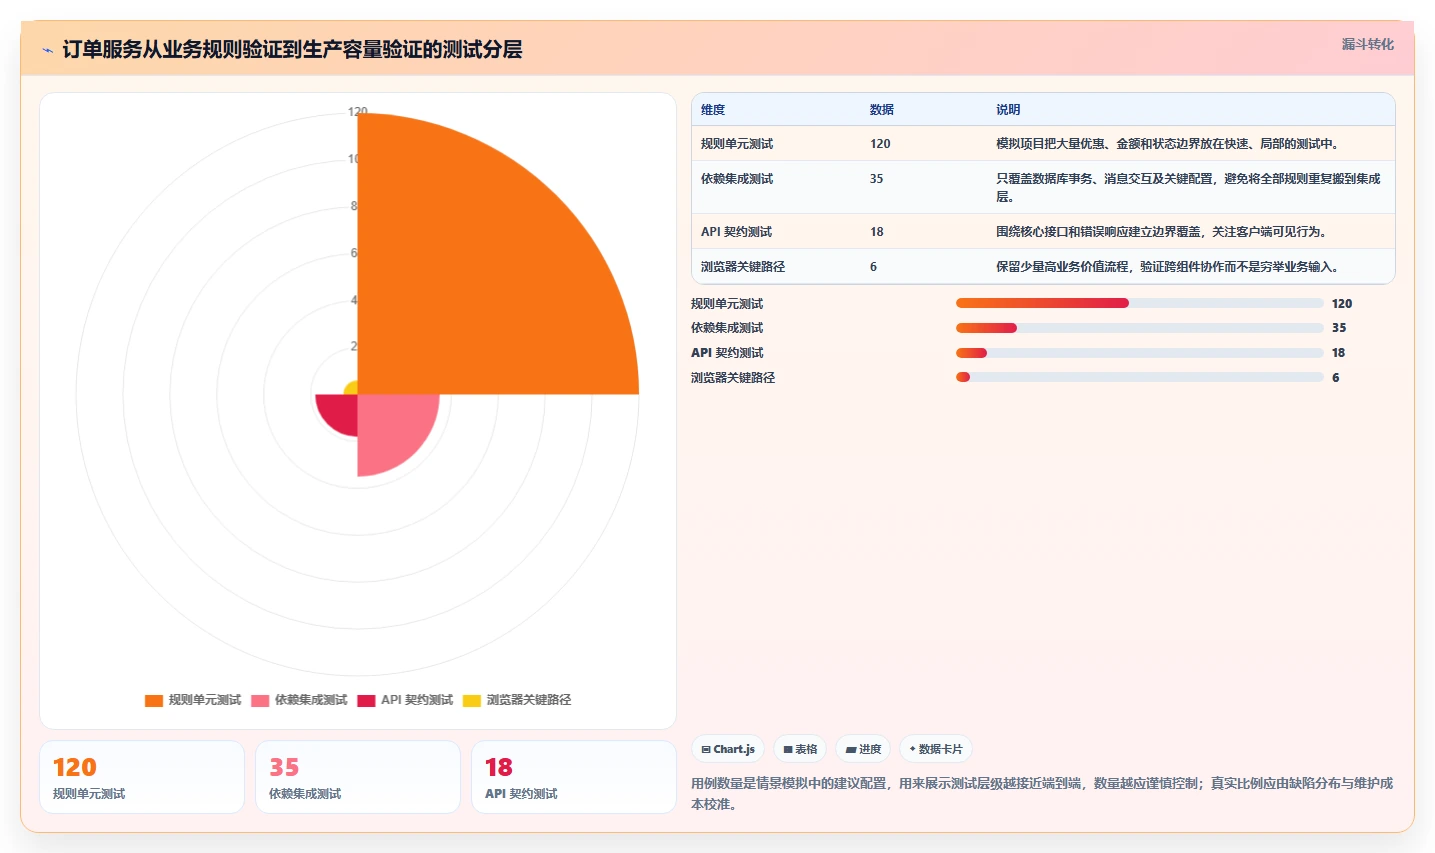1435x853 pixels.
Task: Click the 规则单元测试 progress bar
Action: tap(1139, 303)
